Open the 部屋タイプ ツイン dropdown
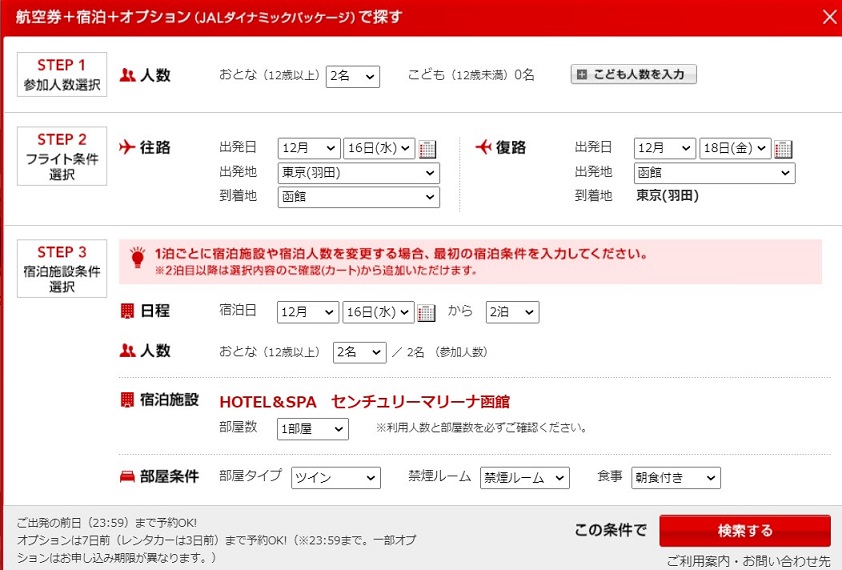Image resolution: width=842 pixels, height=570 pixels. (336, 478)
